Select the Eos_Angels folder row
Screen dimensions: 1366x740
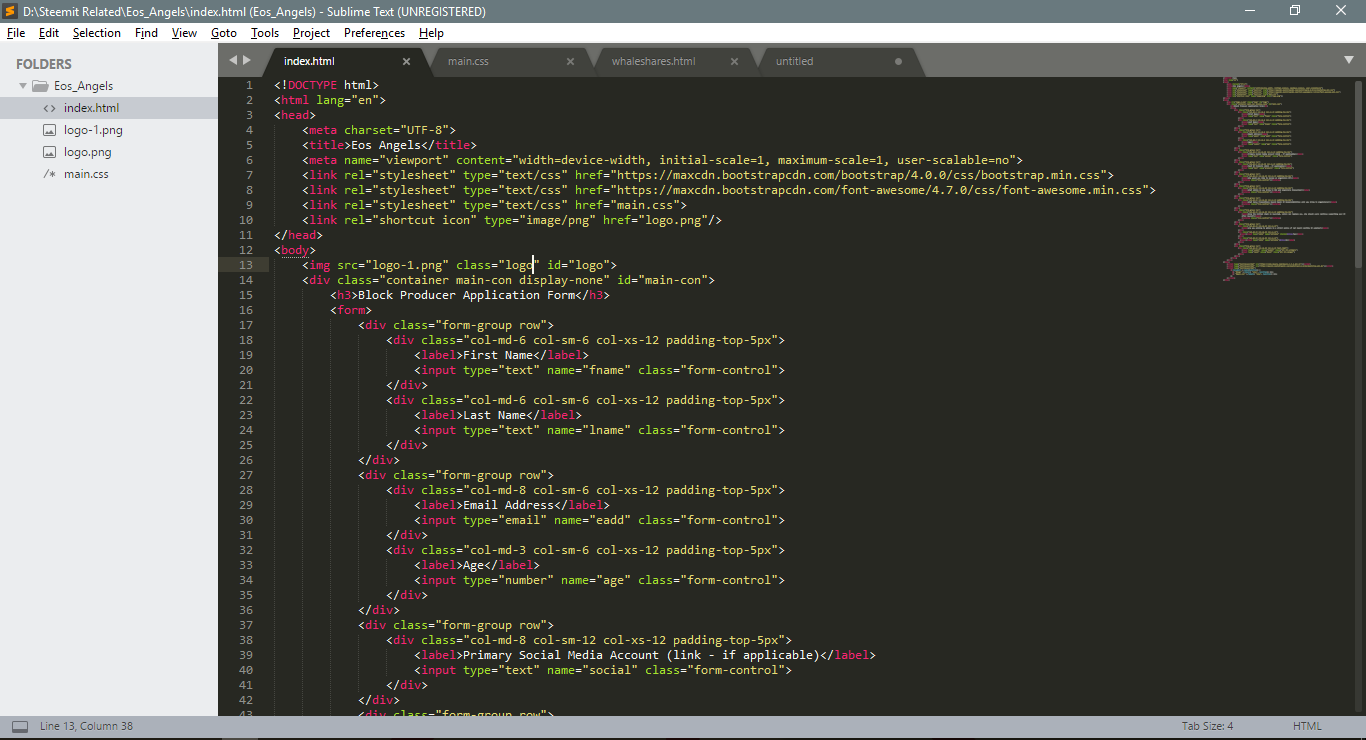(x=109, y=86)
